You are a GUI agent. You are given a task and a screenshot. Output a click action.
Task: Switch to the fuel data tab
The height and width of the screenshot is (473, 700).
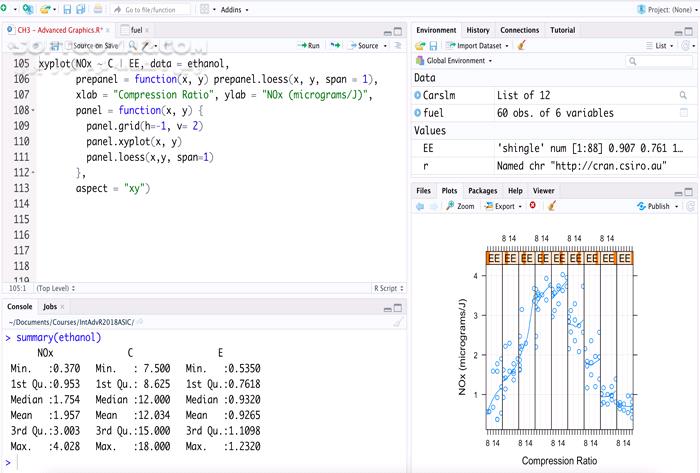pyautogui.click(x=136, y=30)
